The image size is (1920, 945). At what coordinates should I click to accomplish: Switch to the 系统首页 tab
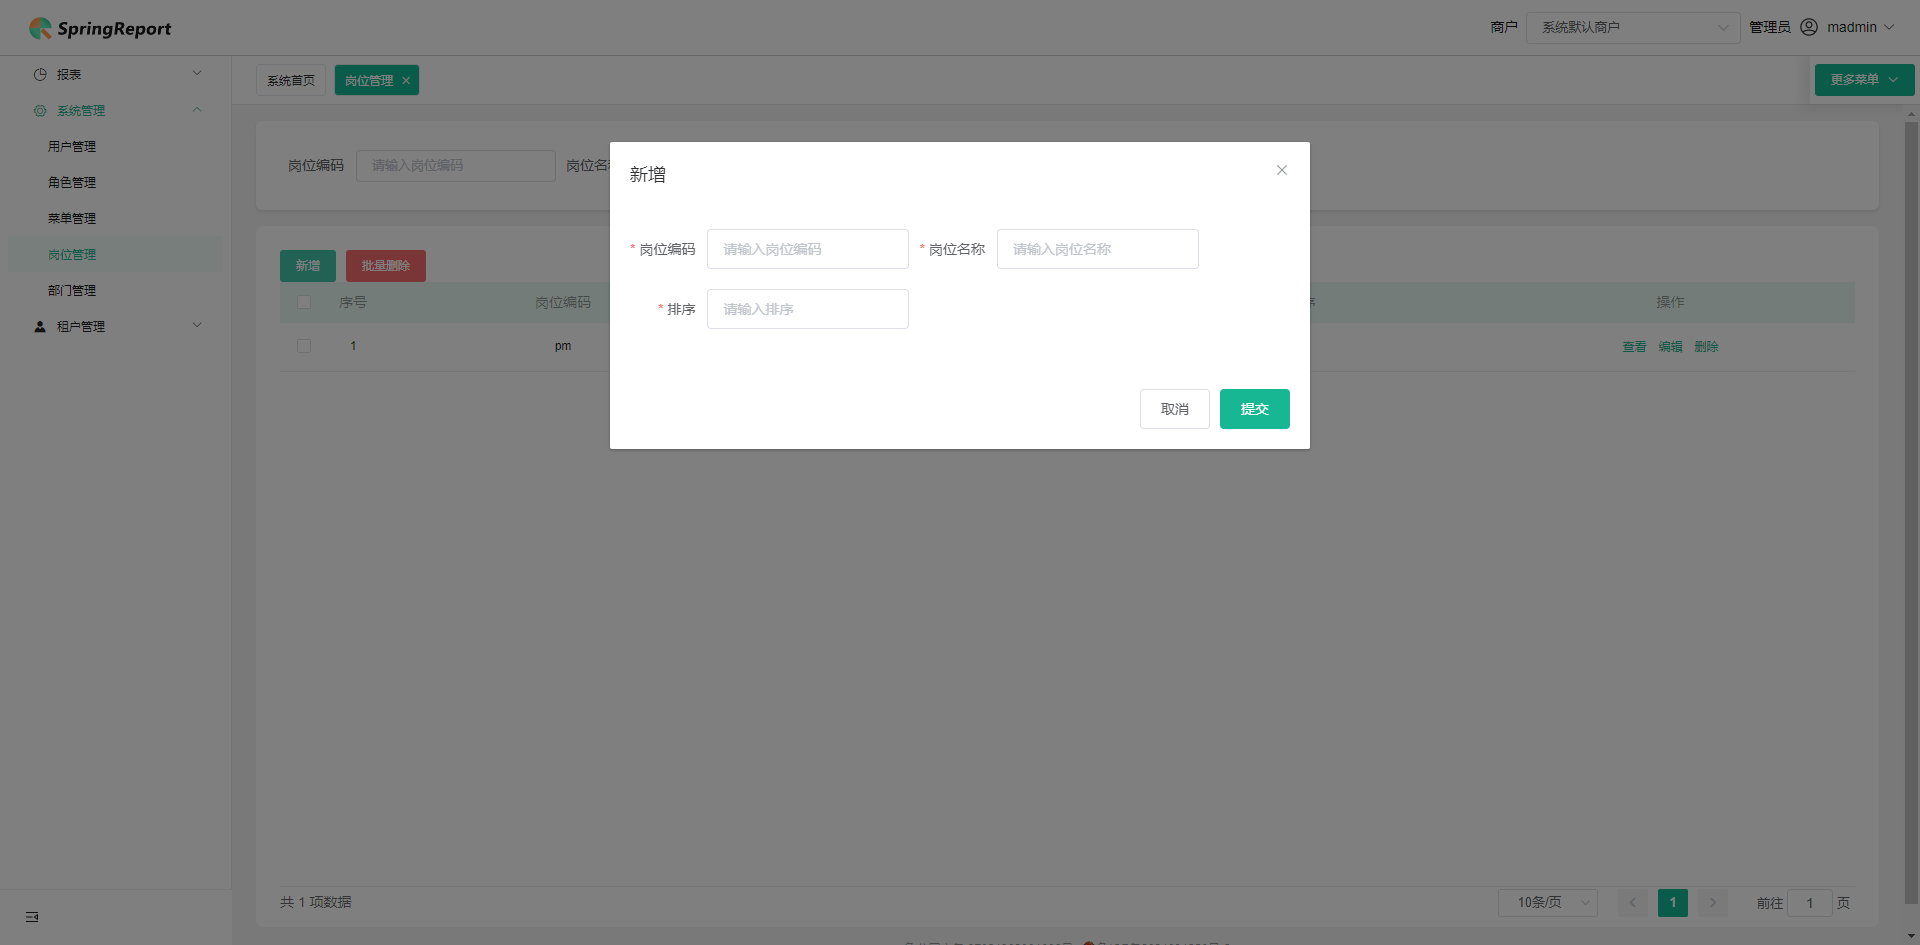click(291, 80)
